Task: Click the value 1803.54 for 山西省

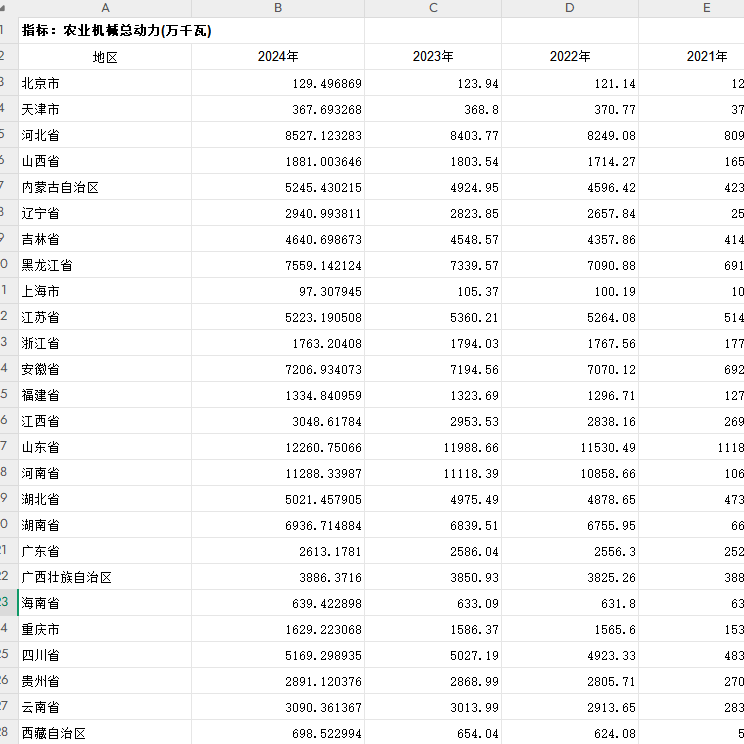Action: 433,161
